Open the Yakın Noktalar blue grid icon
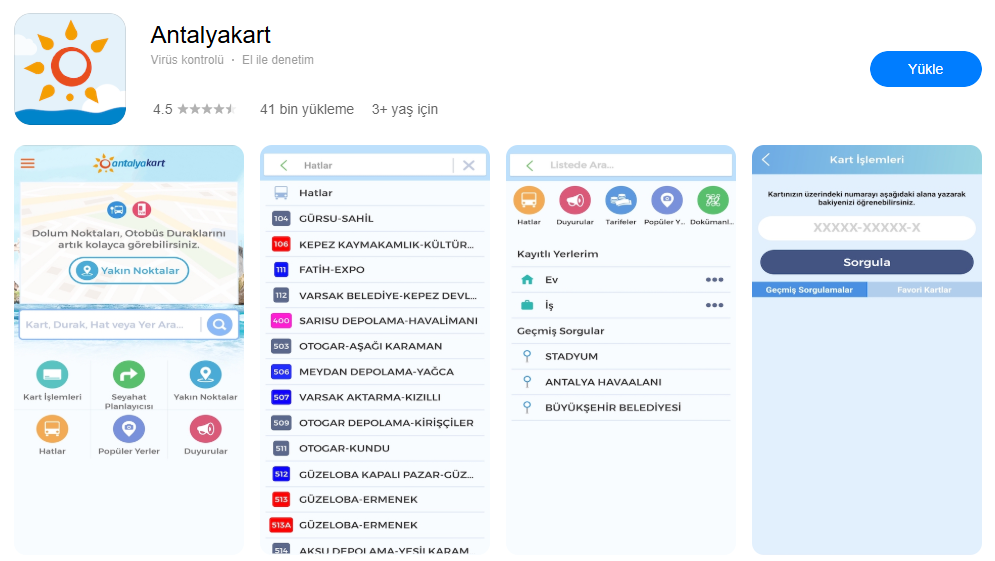995x561 pixels. tap(206, 374)
